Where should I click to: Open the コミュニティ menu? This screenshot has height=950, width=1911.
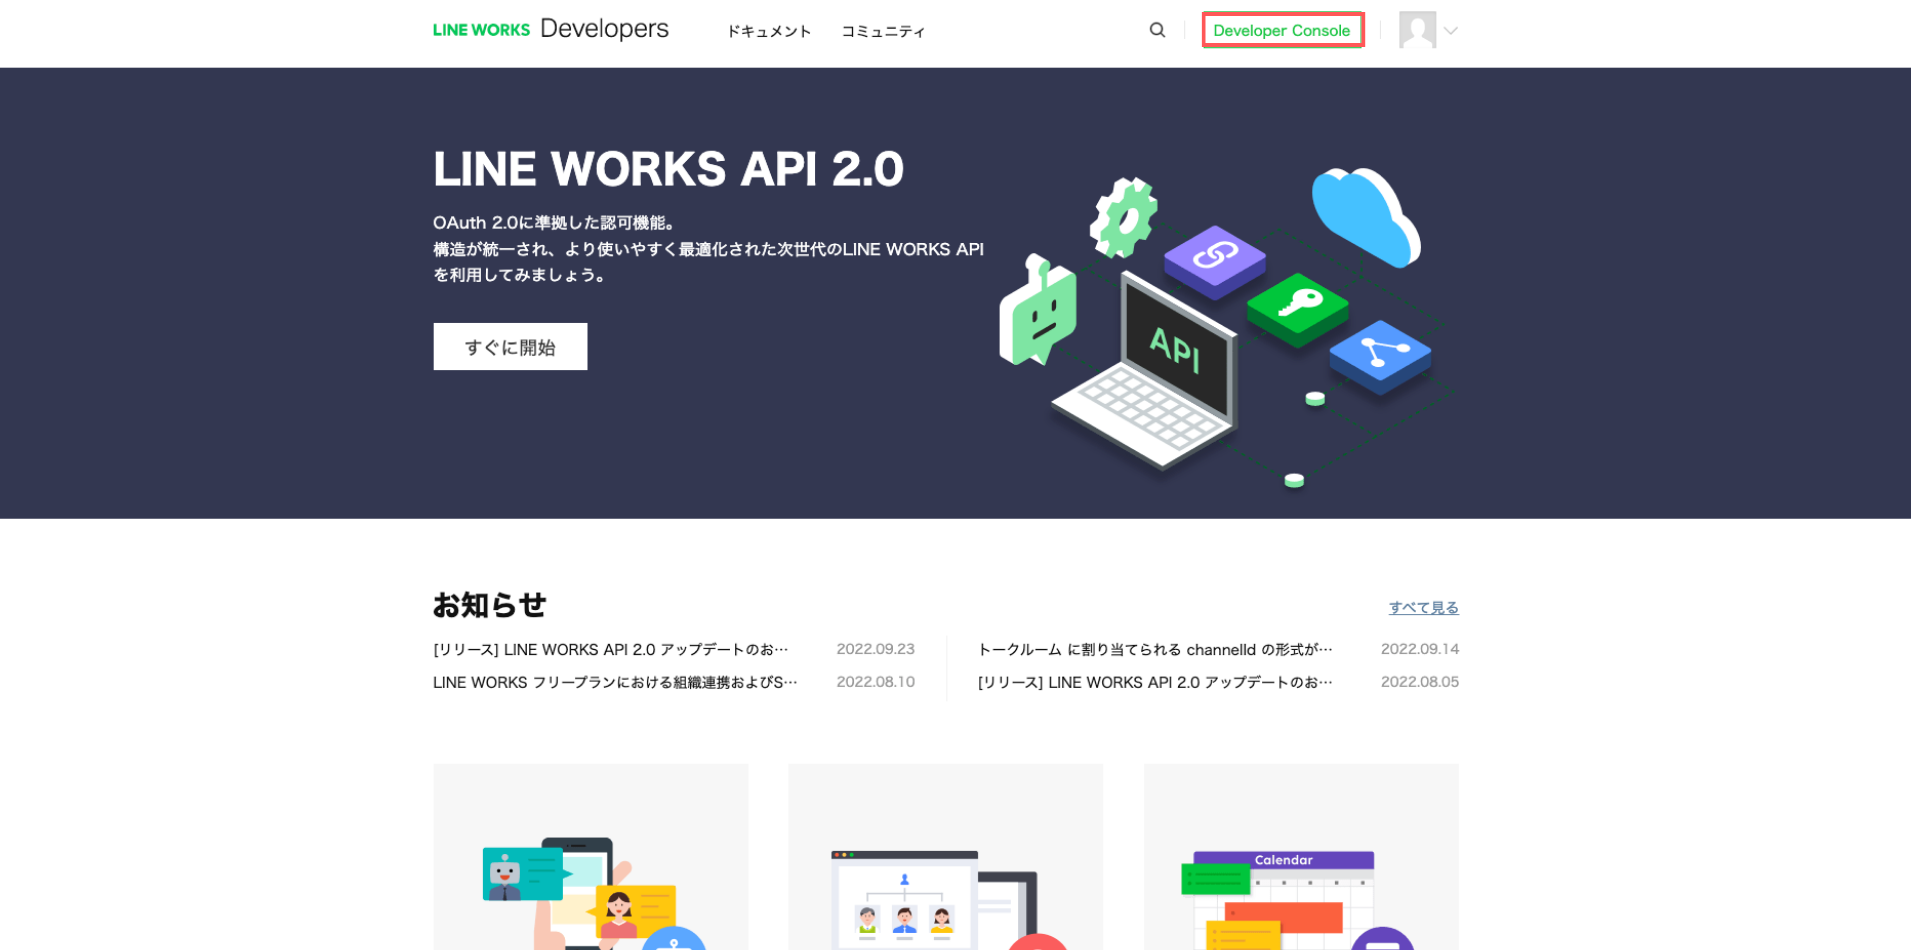[x=883, y=31]
